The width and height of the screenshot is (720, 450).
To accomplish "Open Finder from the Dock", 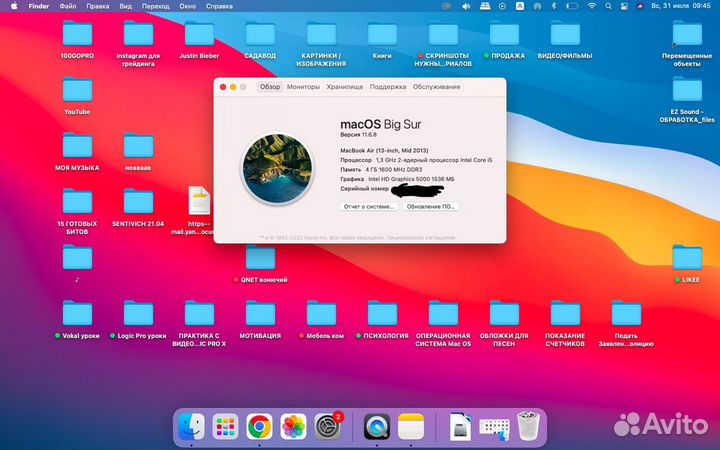I will click(191, 427).
